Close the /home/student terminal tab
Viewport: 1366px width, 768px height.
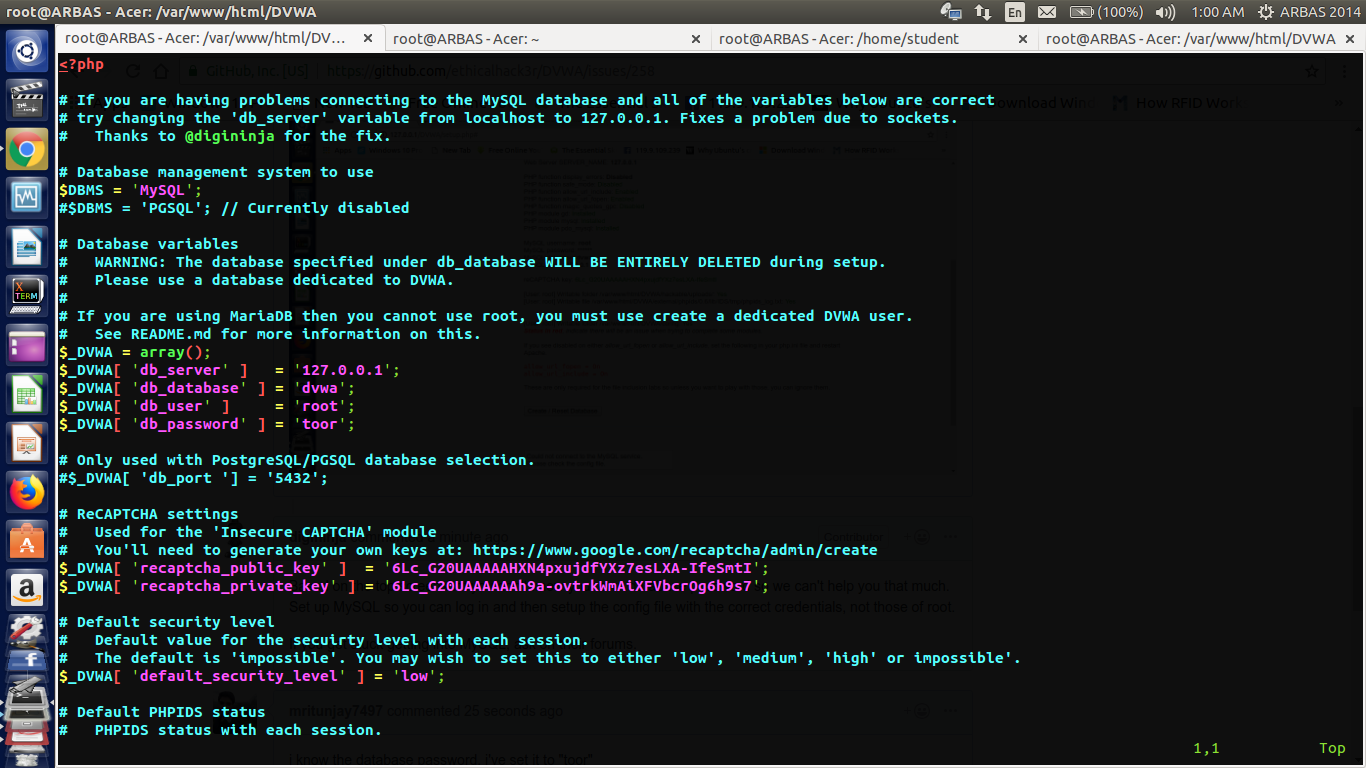[1022, 39]
